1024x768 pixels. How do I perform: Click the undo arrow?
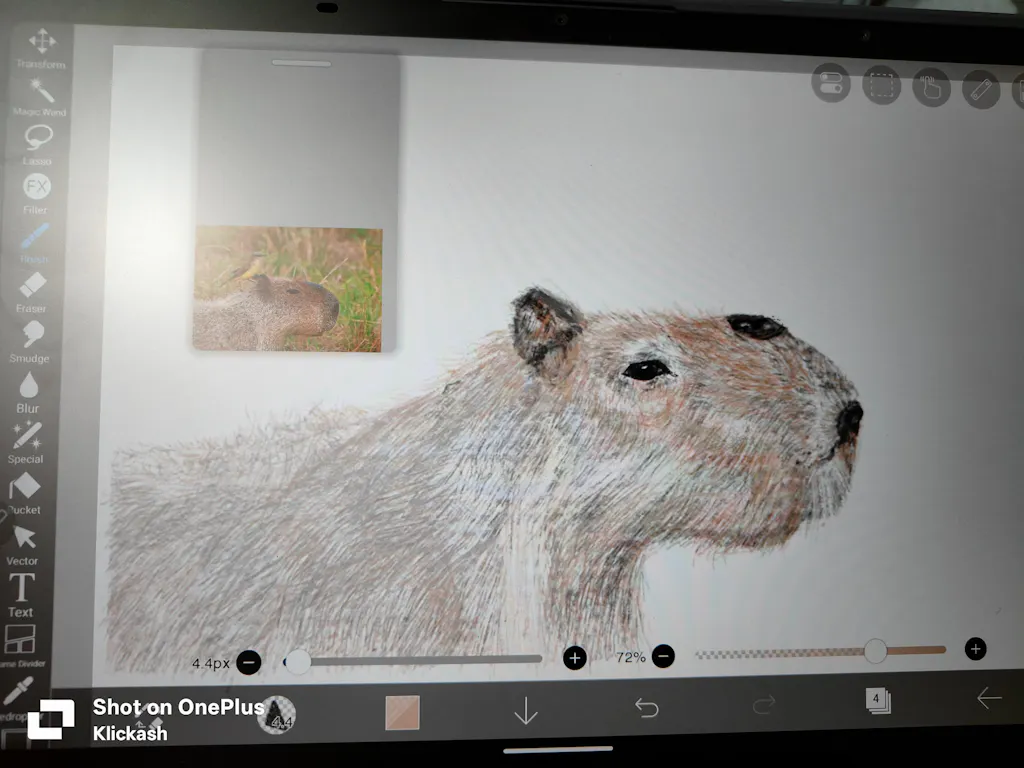click(x=647, y=708)
